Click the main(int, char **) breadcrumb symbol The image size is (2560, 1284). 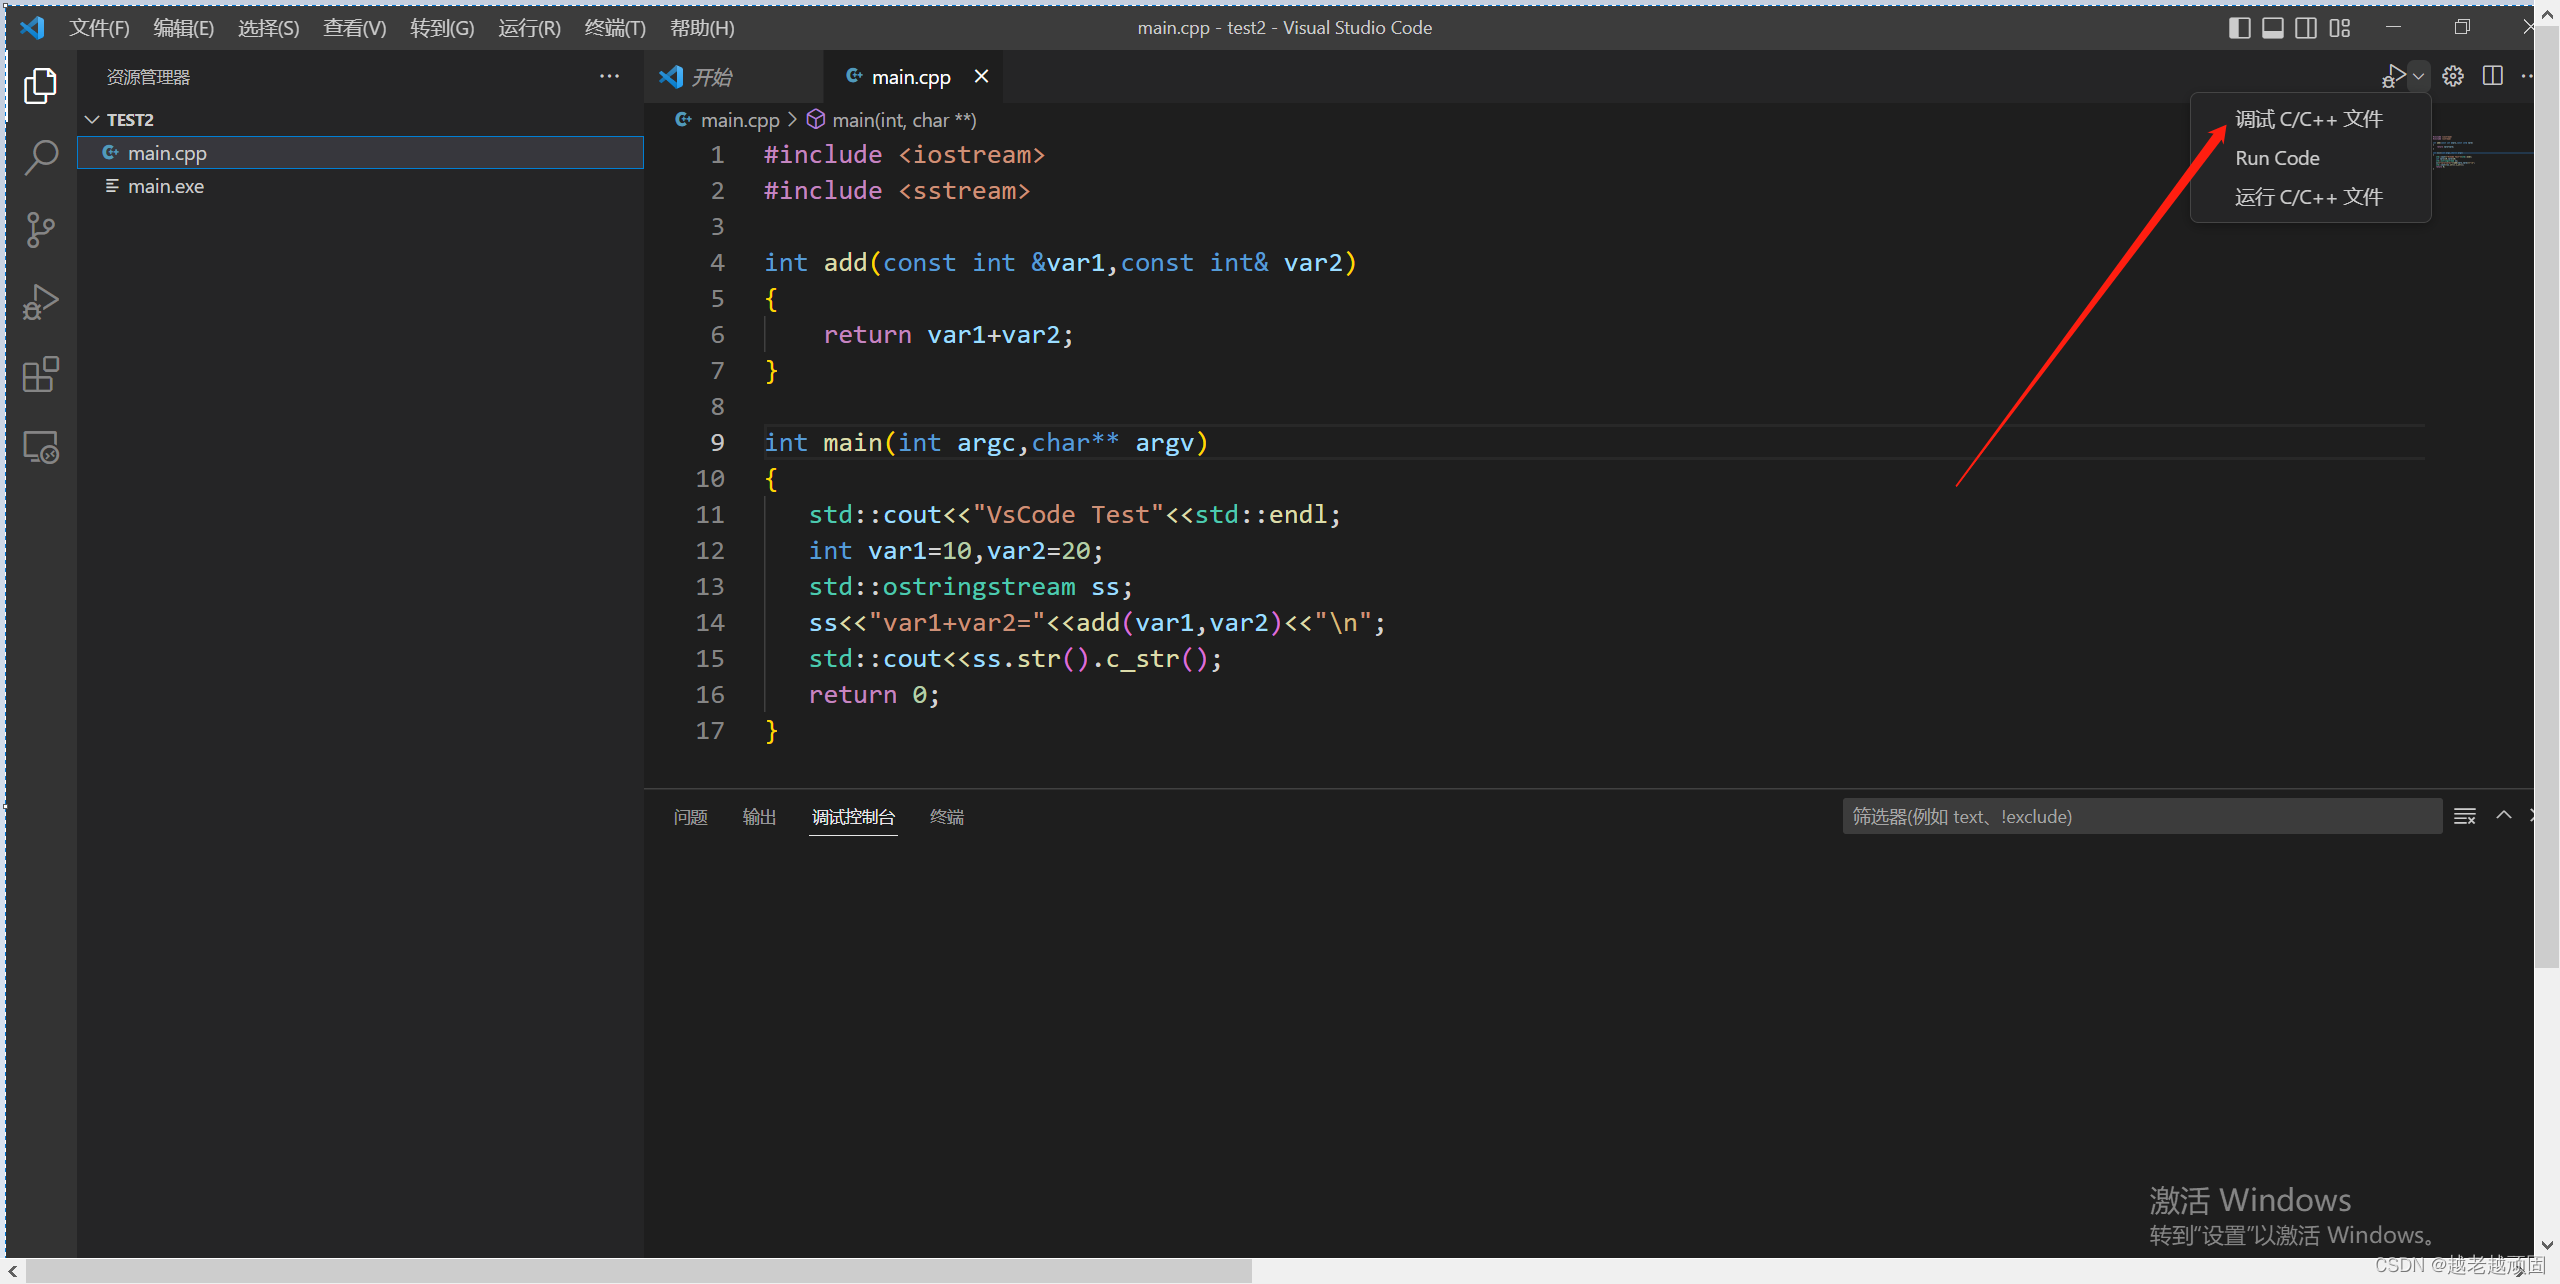pos(892,120)
